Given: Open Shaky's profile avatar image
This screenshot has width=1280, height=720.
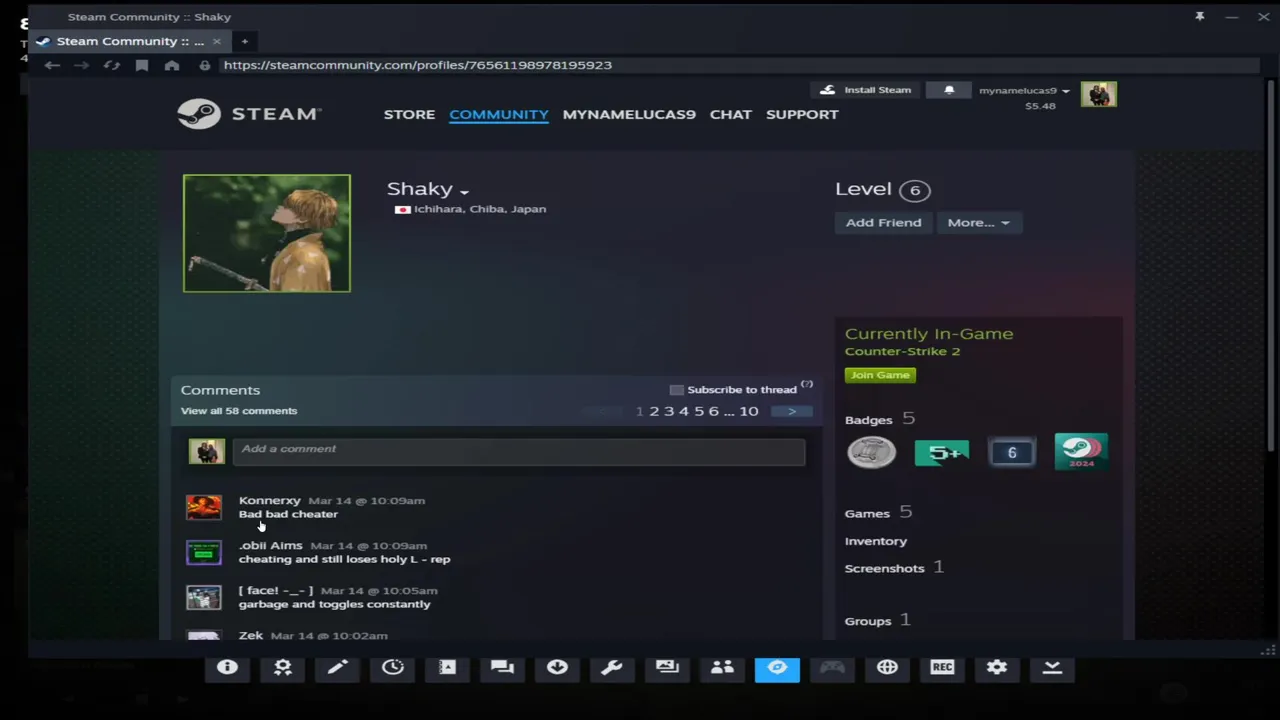Looking at the screenshot, I should pyautogui.click(x=267, y=233).
